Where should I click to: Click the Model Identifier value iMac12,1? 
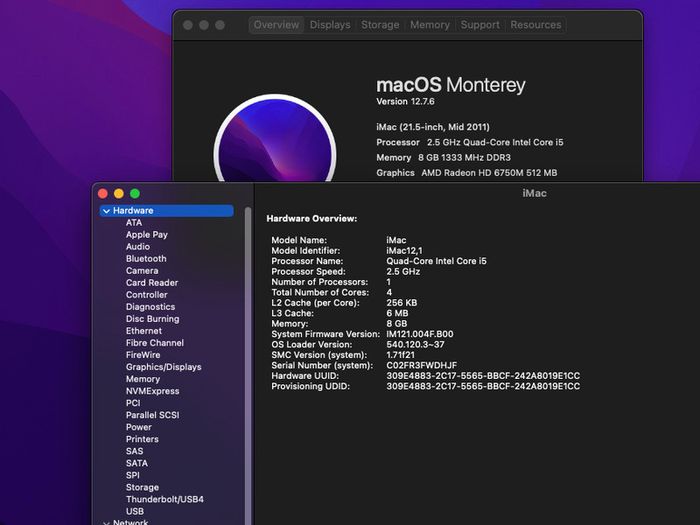click(x=404, y=251)
